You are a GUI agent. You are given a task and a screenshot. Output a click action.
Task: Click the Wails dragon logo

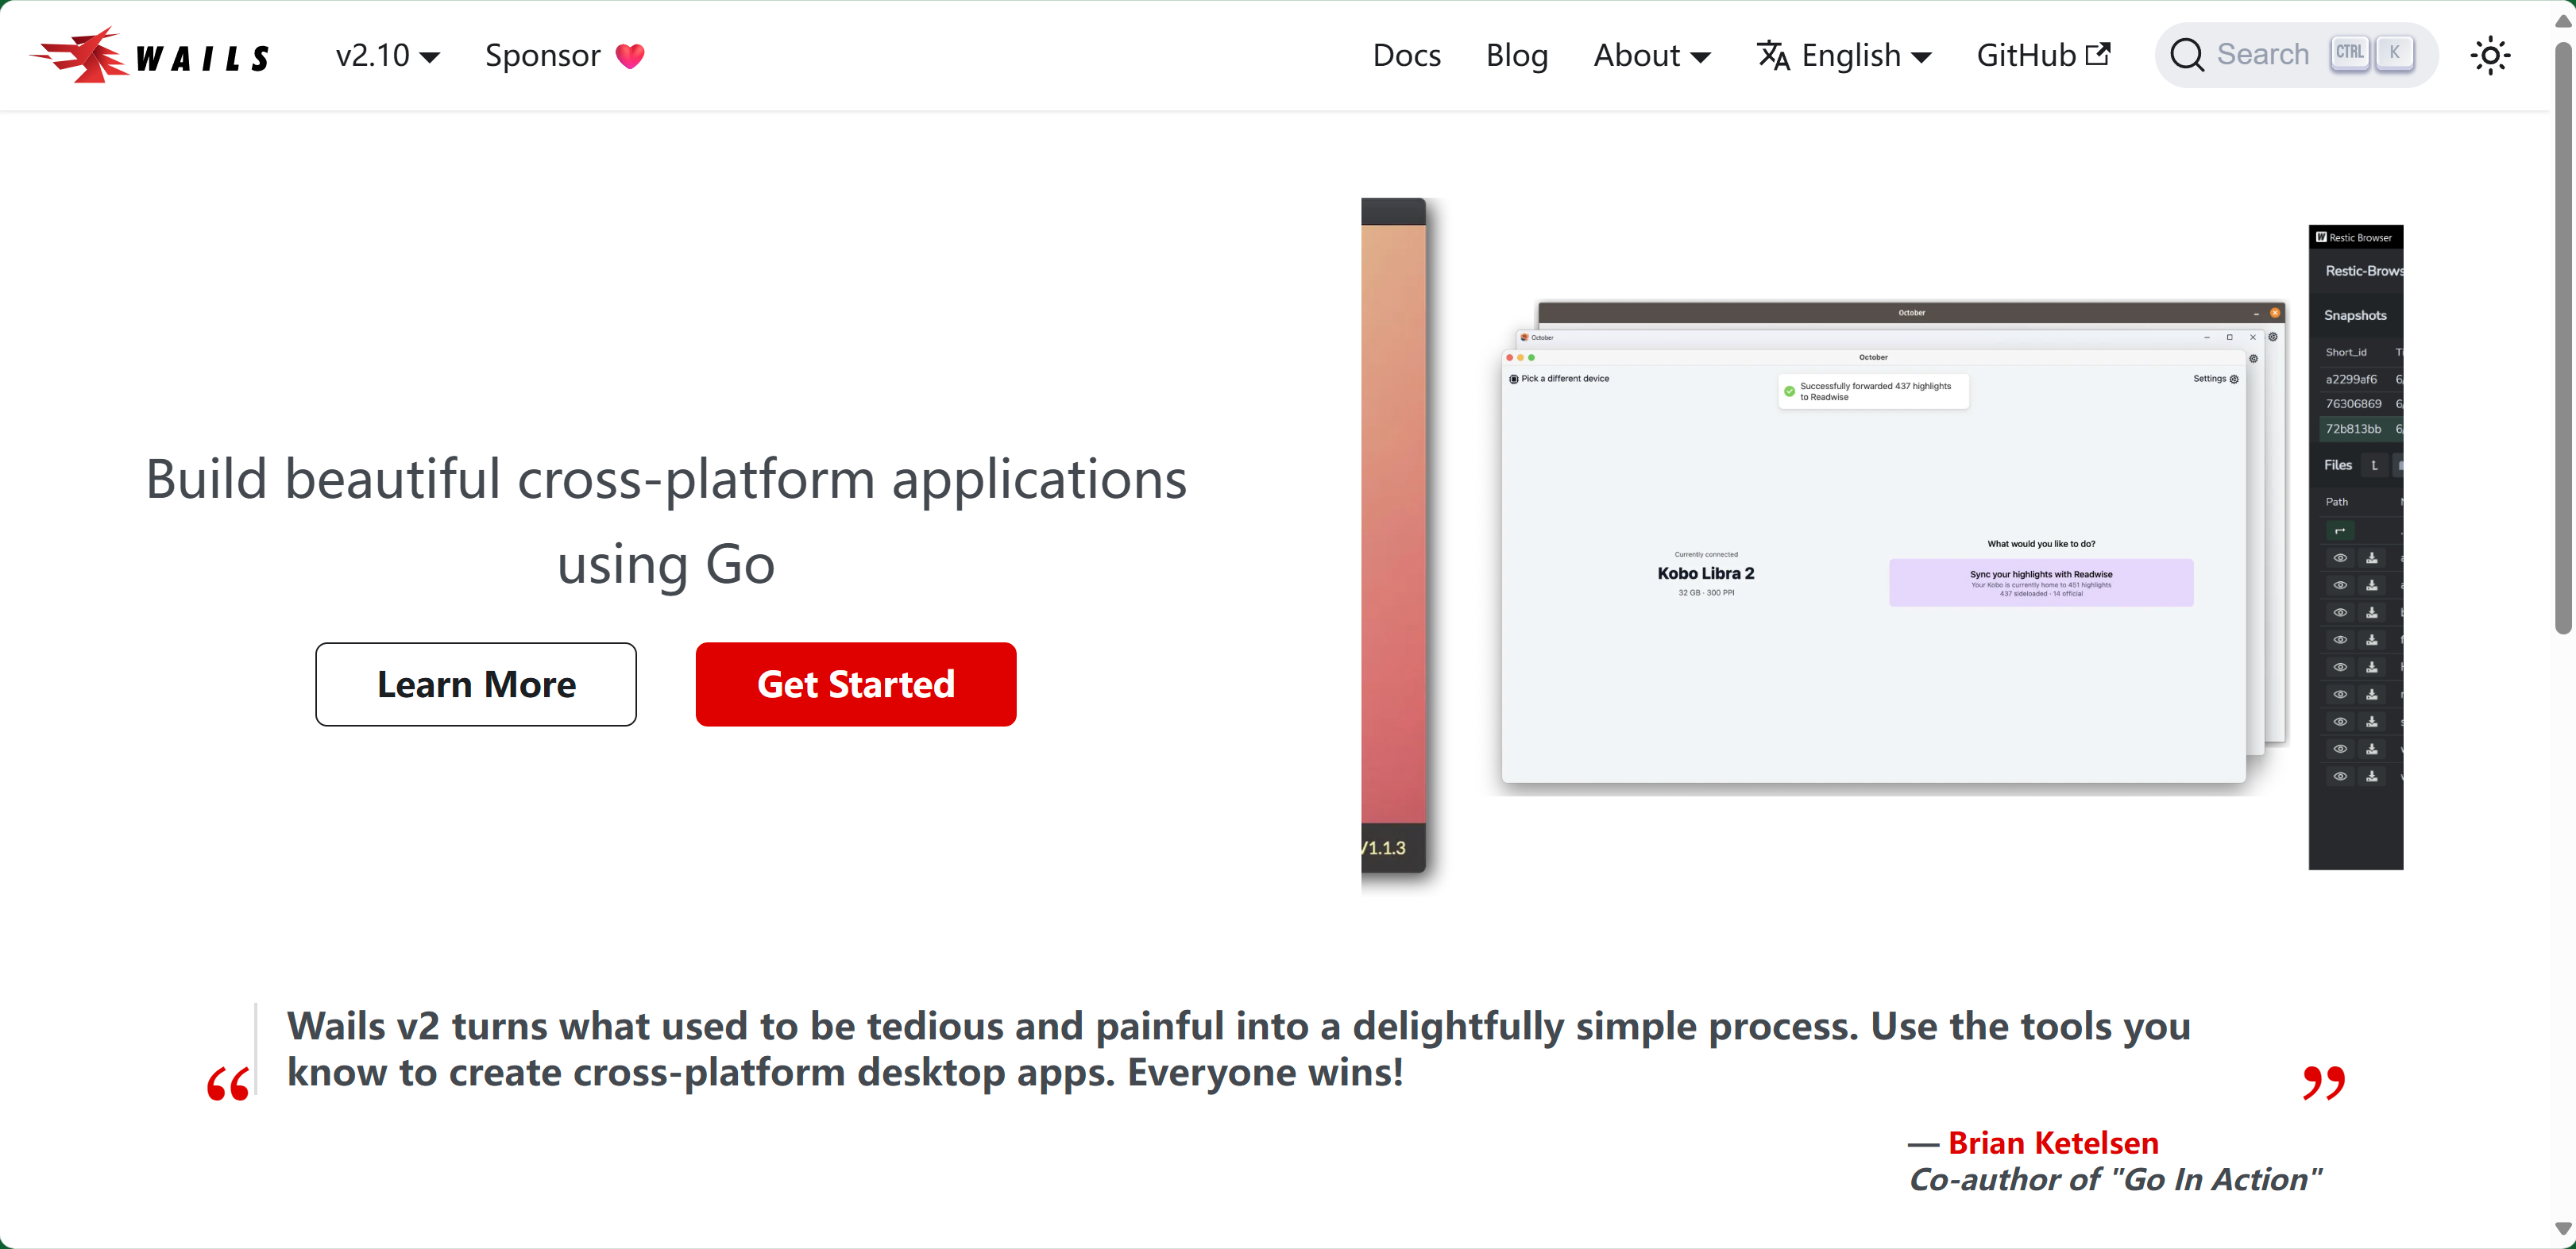pyautogui.click(x=80, y=55)
